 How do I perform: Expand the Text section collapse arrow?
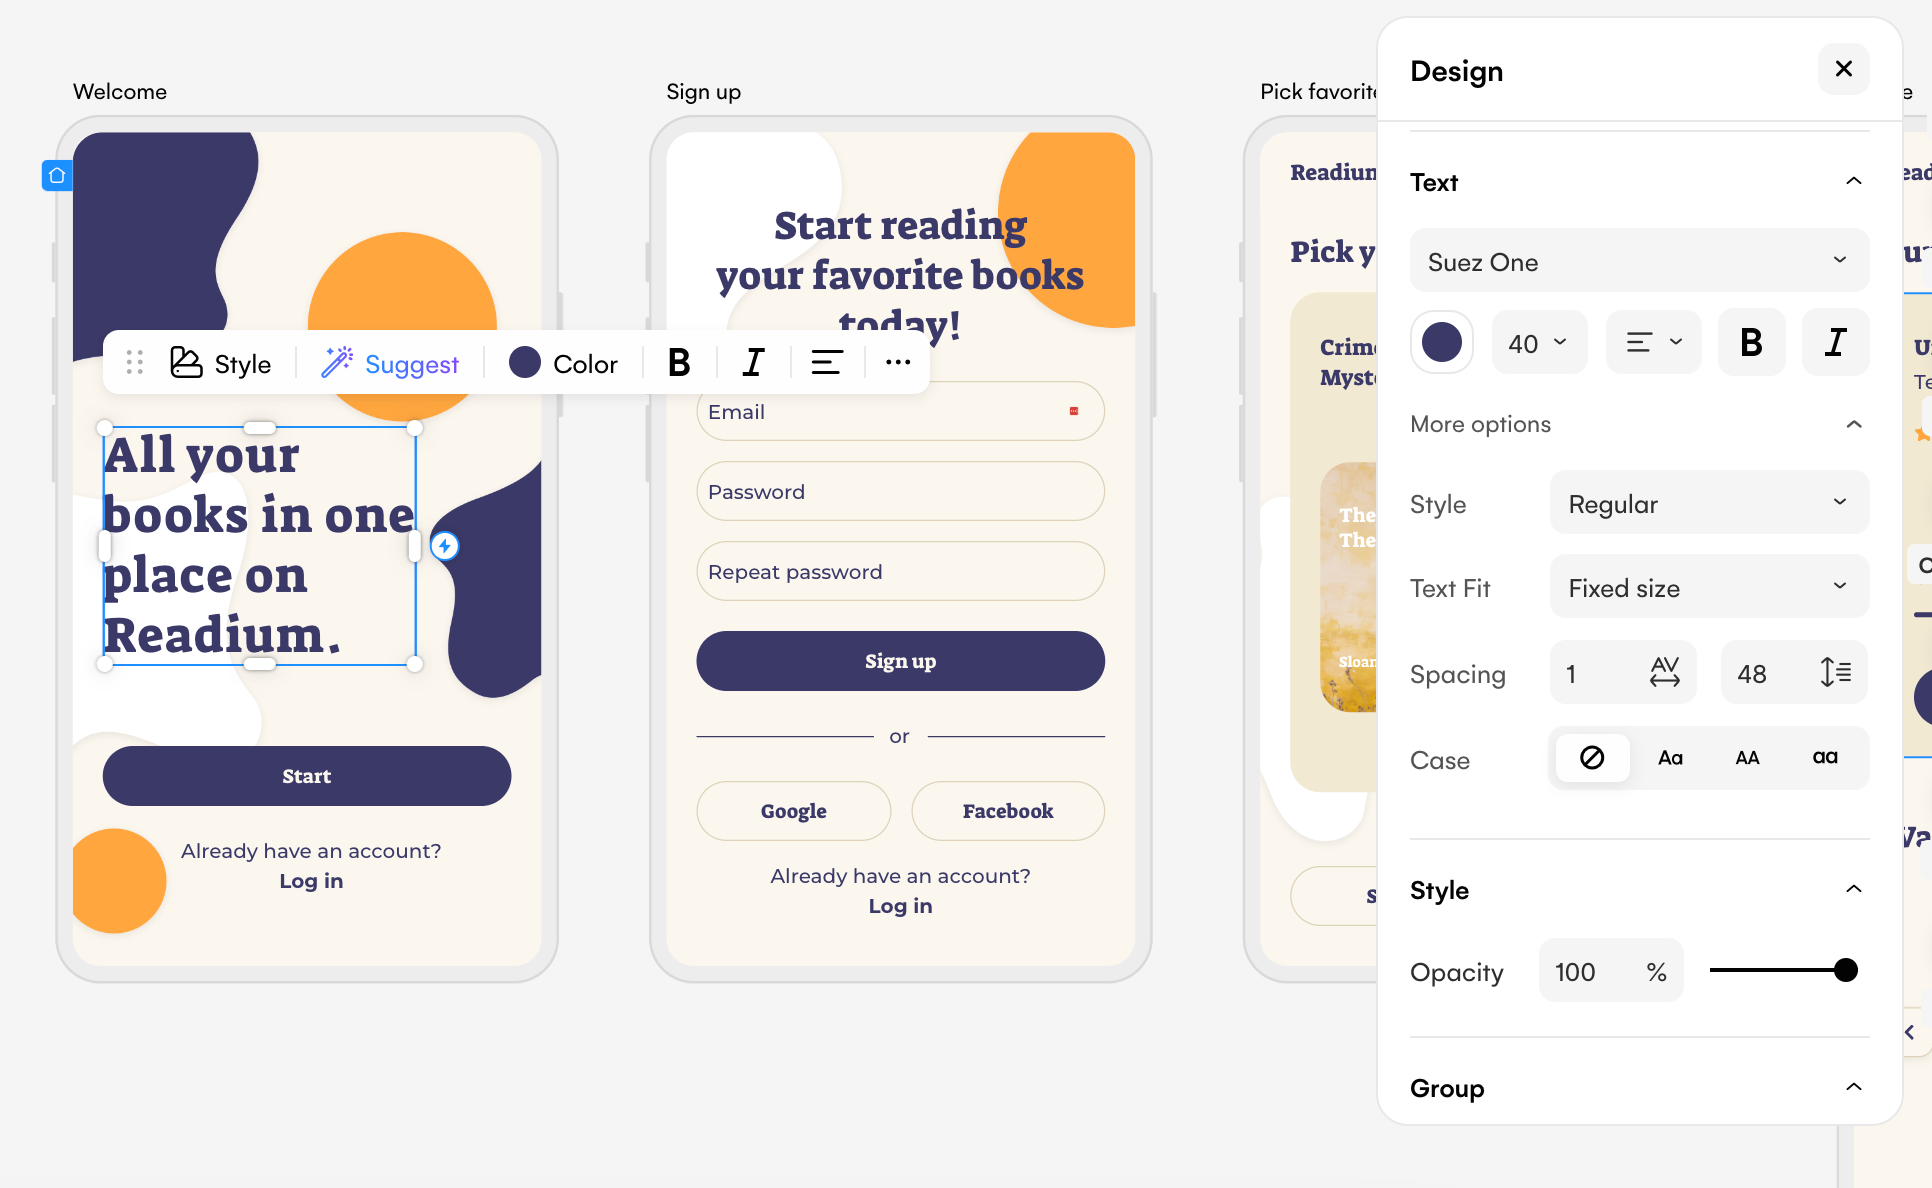tap(1856, 181)
